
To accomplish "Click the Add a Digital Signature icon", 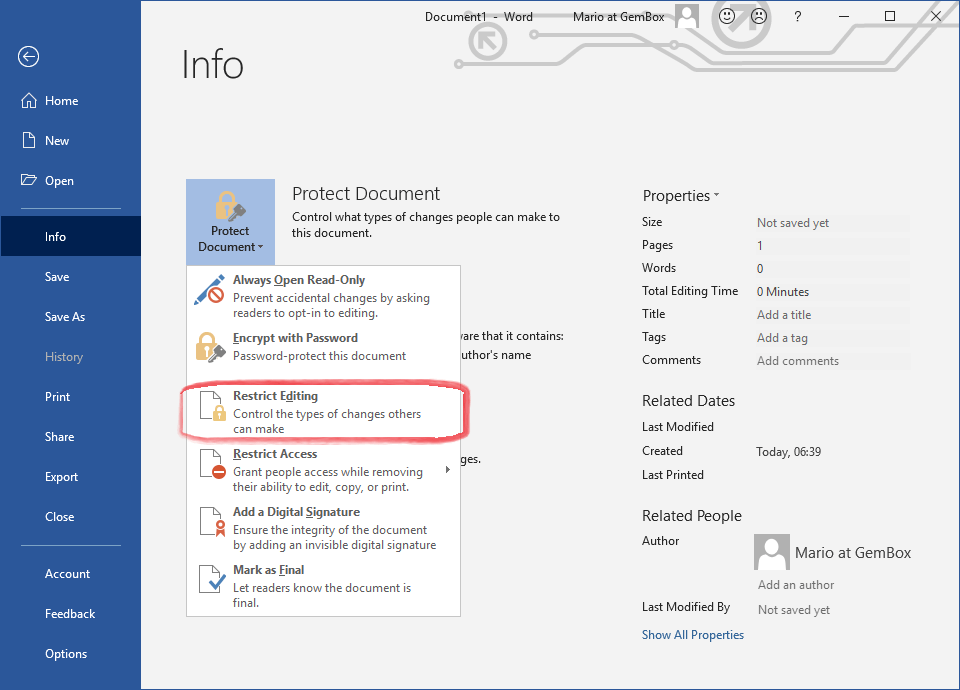I will pyautogui.click(x=210, y=522).
